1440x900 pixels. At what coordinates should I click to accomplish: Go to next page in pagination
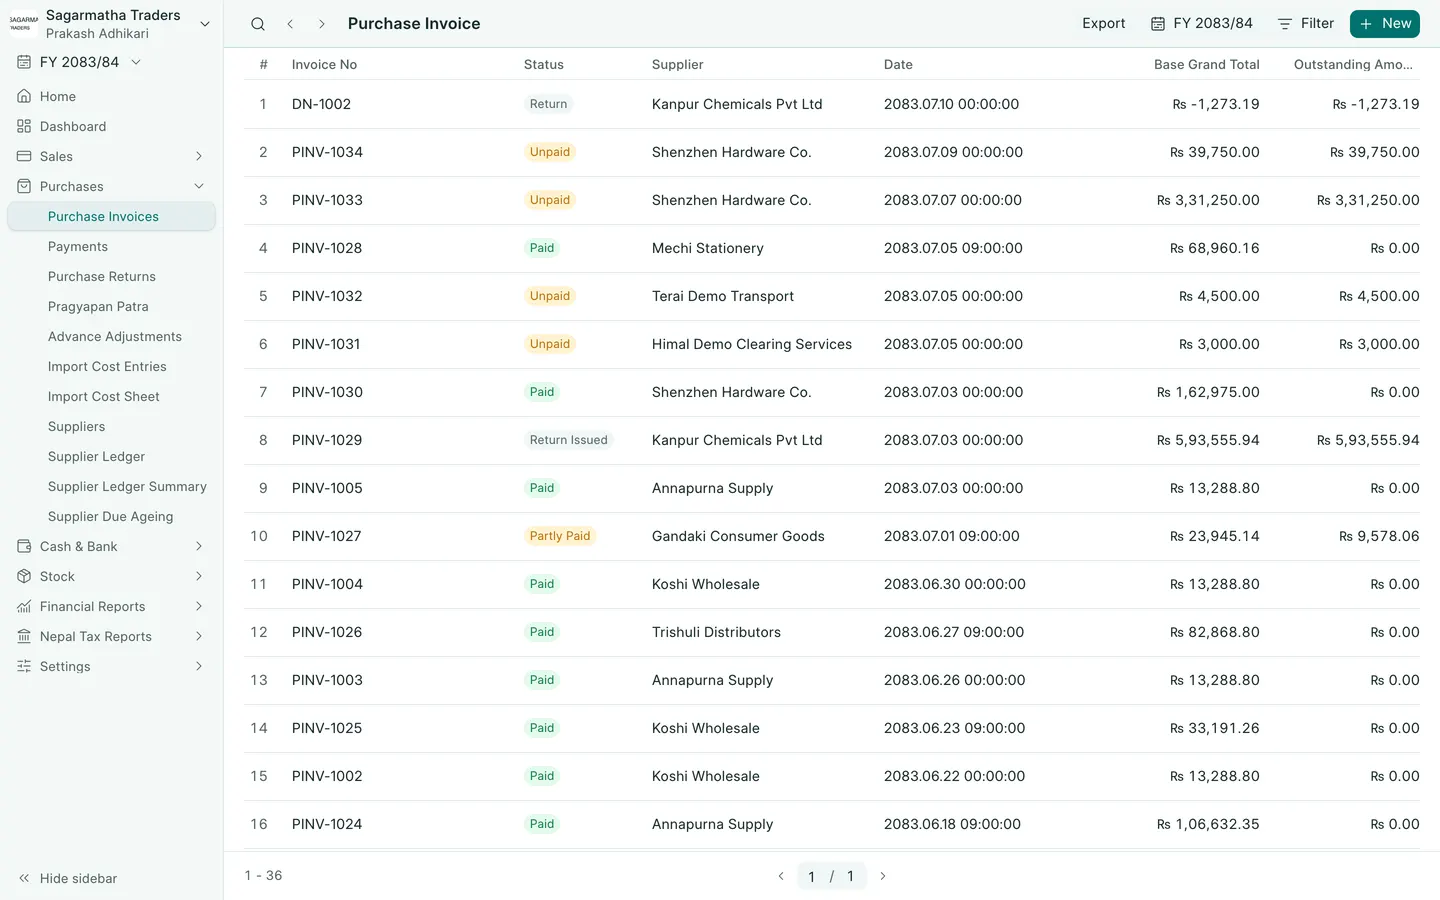[x=883, y=876]
